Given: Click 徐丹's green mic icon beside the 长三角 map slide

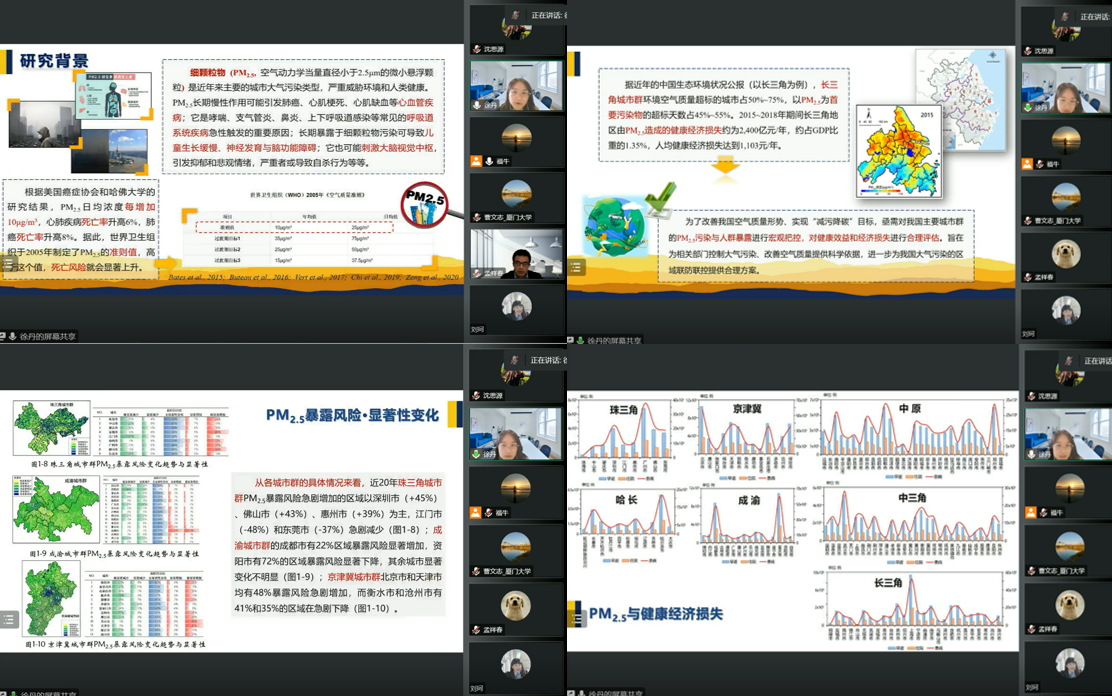Looking at the screenshot, I should pos(1028,107).
